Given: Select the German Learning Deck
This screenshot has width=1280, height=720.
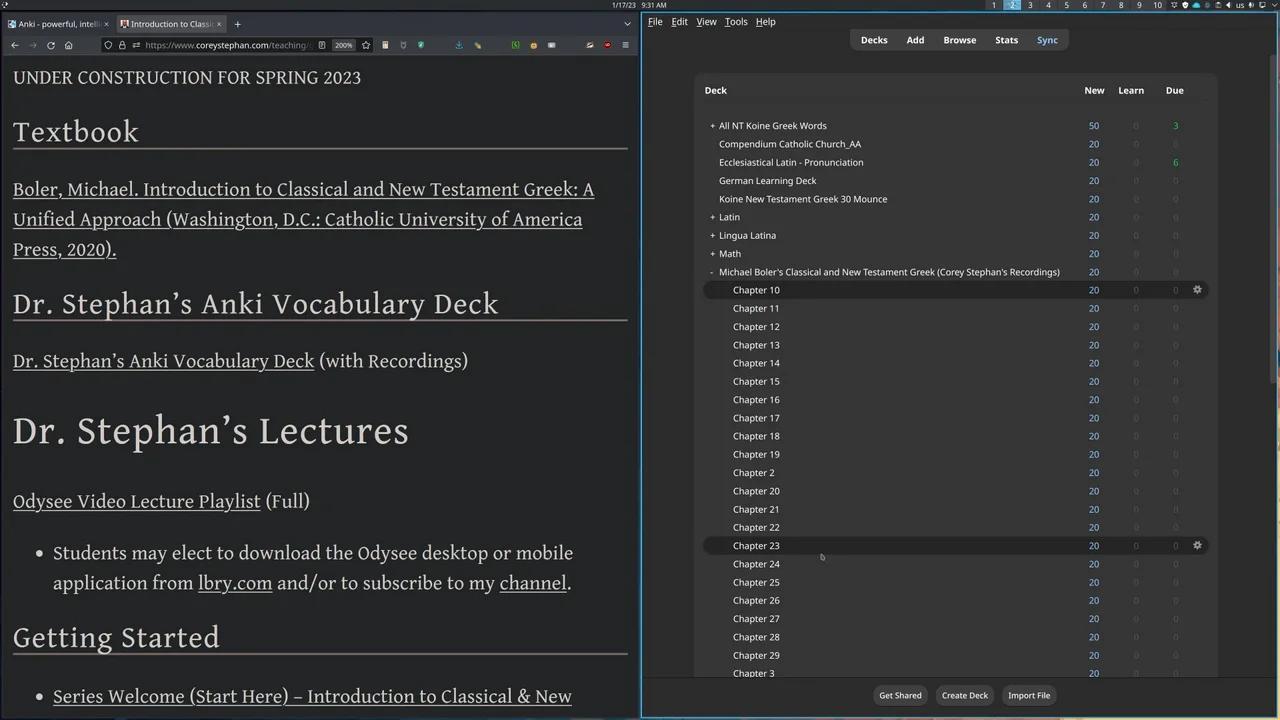Looking at the screenshot, I should [x=767, y=180].
